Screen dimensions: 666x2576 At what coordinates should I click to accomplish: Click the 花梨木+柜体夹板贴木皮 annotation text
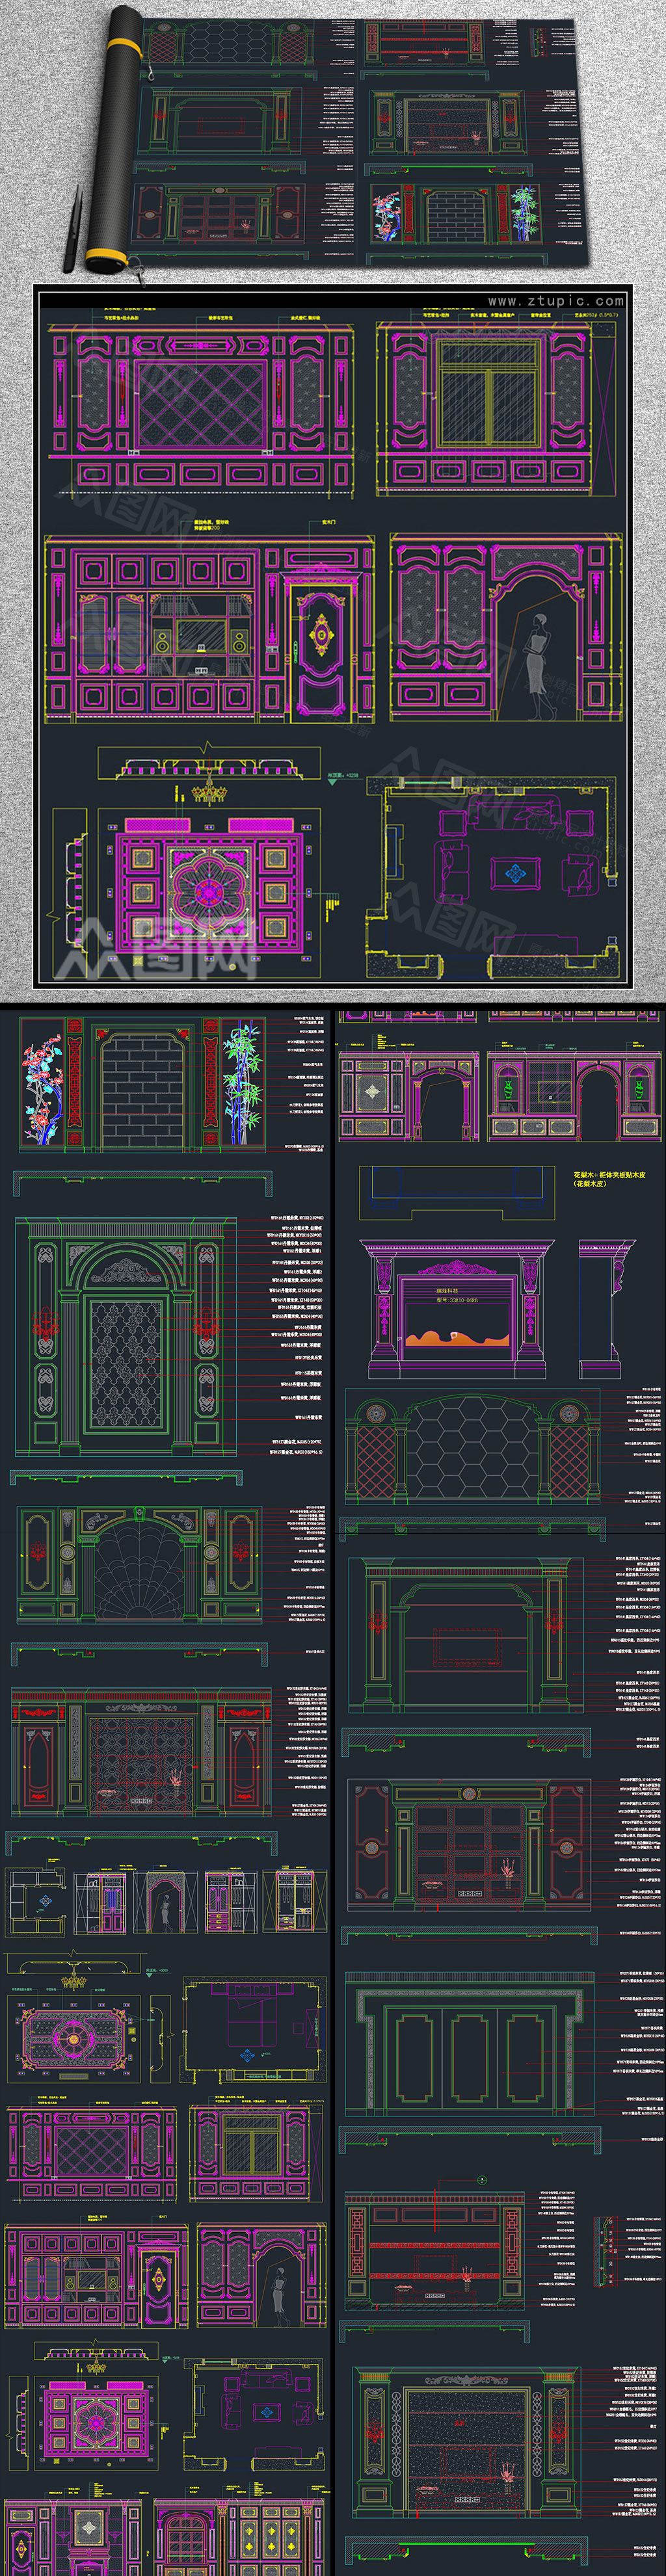[609, 1174]
